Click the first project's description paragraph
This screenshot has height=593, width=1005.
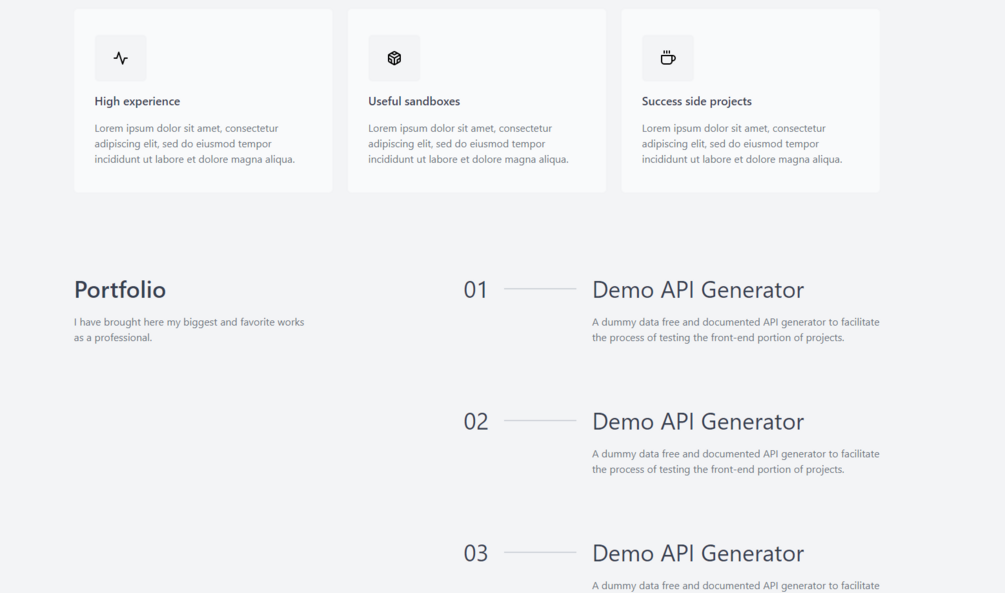pos(736,330)
